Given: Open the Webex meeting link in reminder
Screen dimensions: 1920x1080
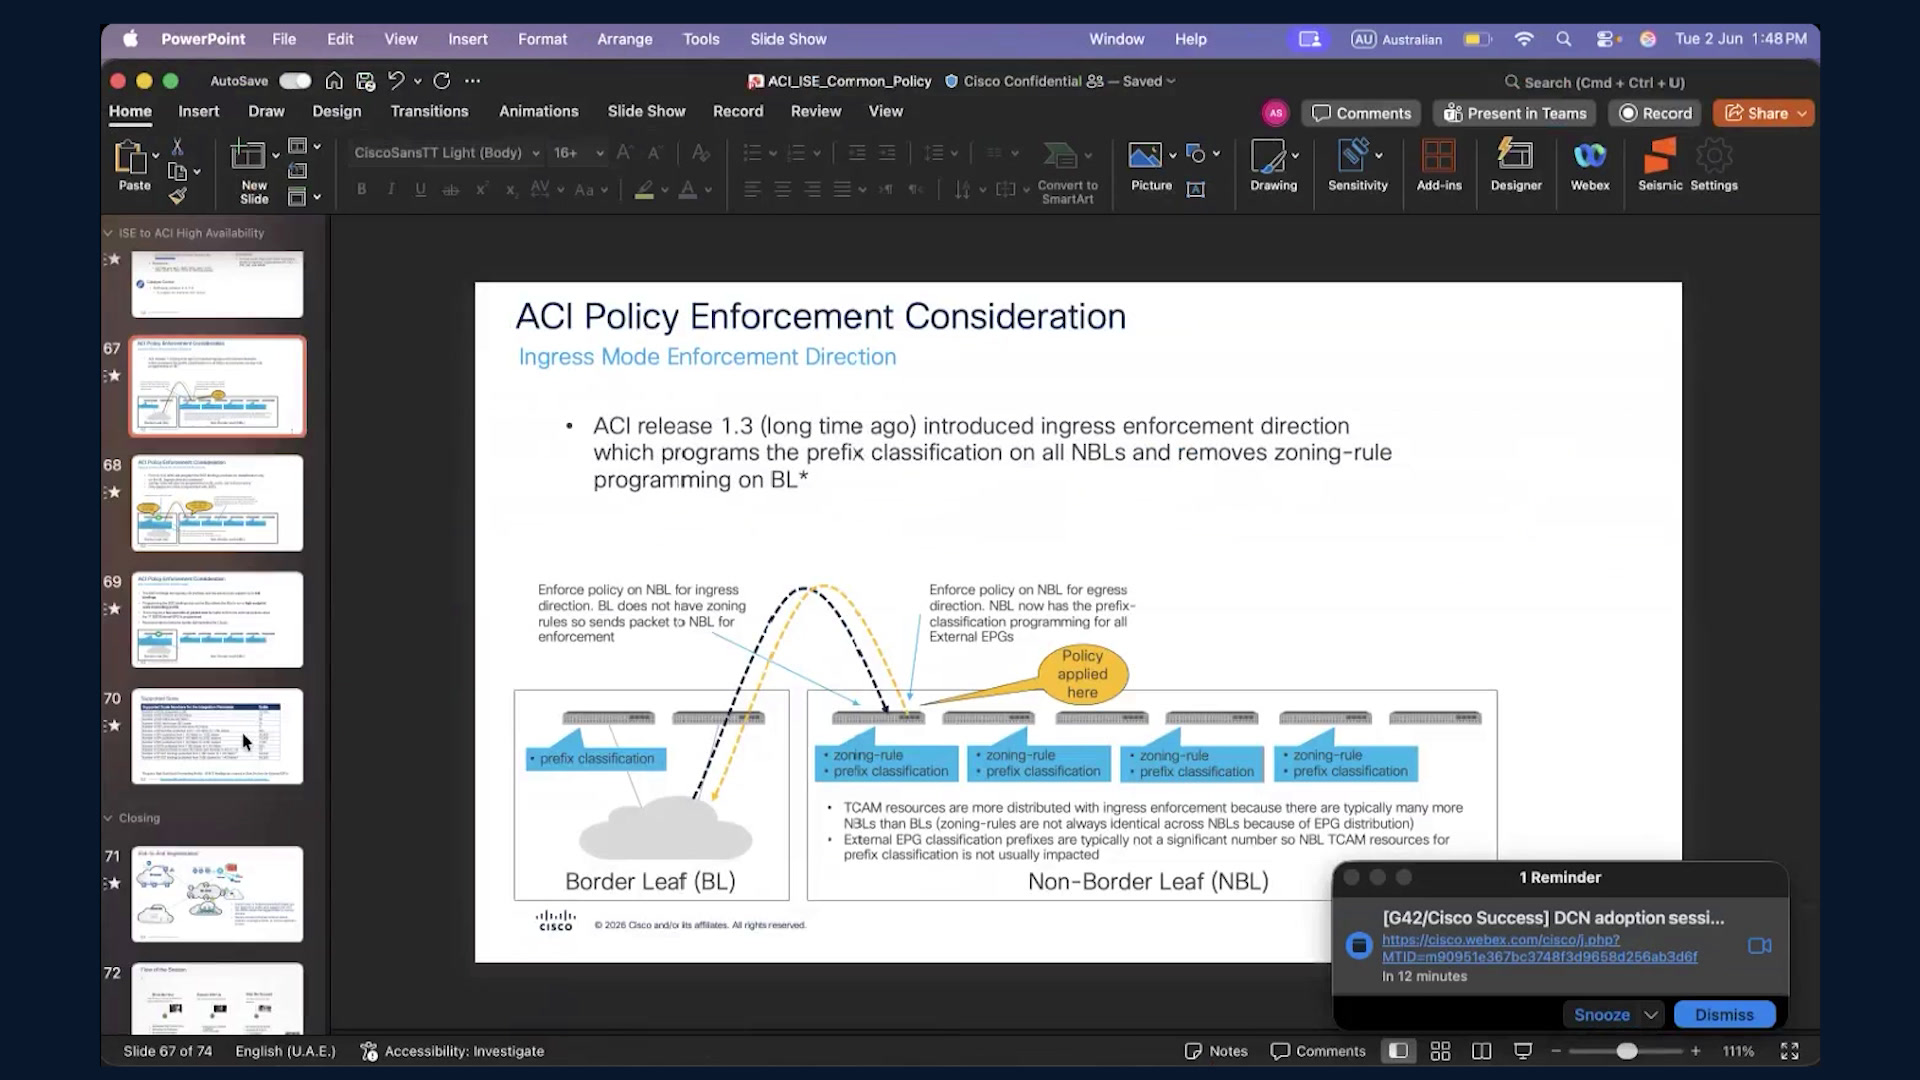Looking at the screenshot, I should [x=1539, y=948].
